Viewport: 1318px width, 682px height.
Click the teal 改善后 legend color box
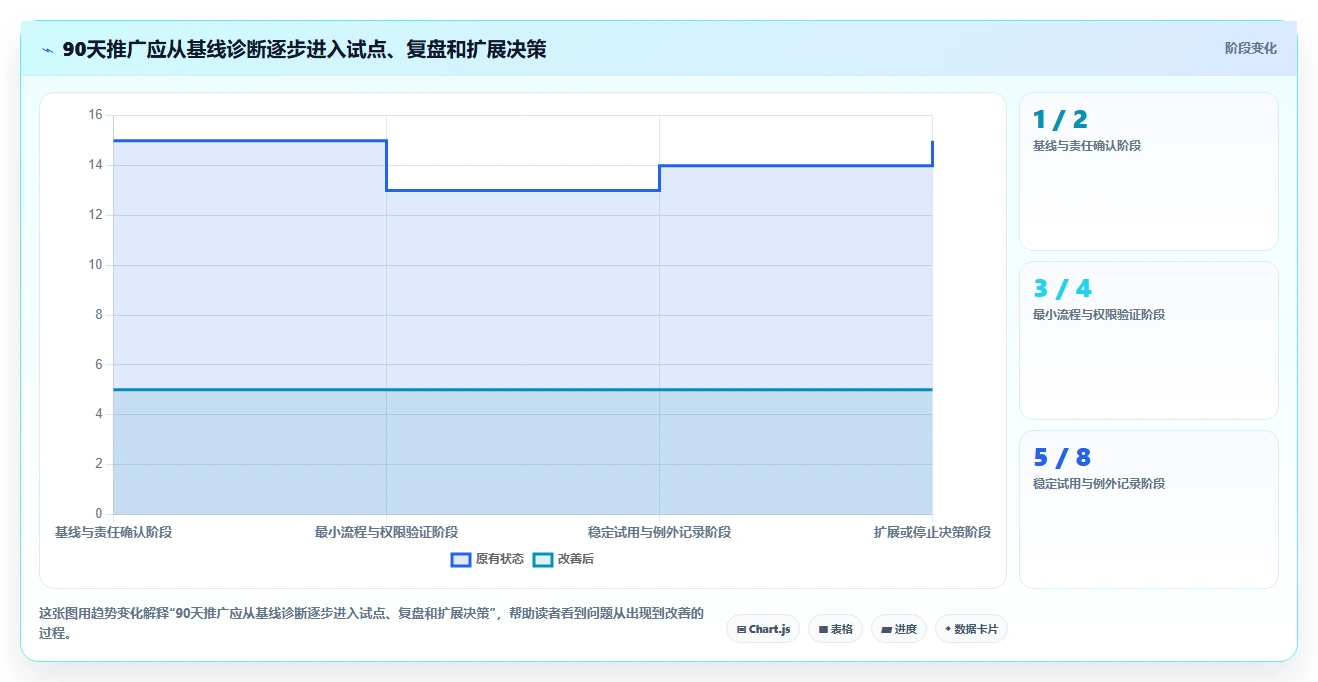click(x=542, y=560)
